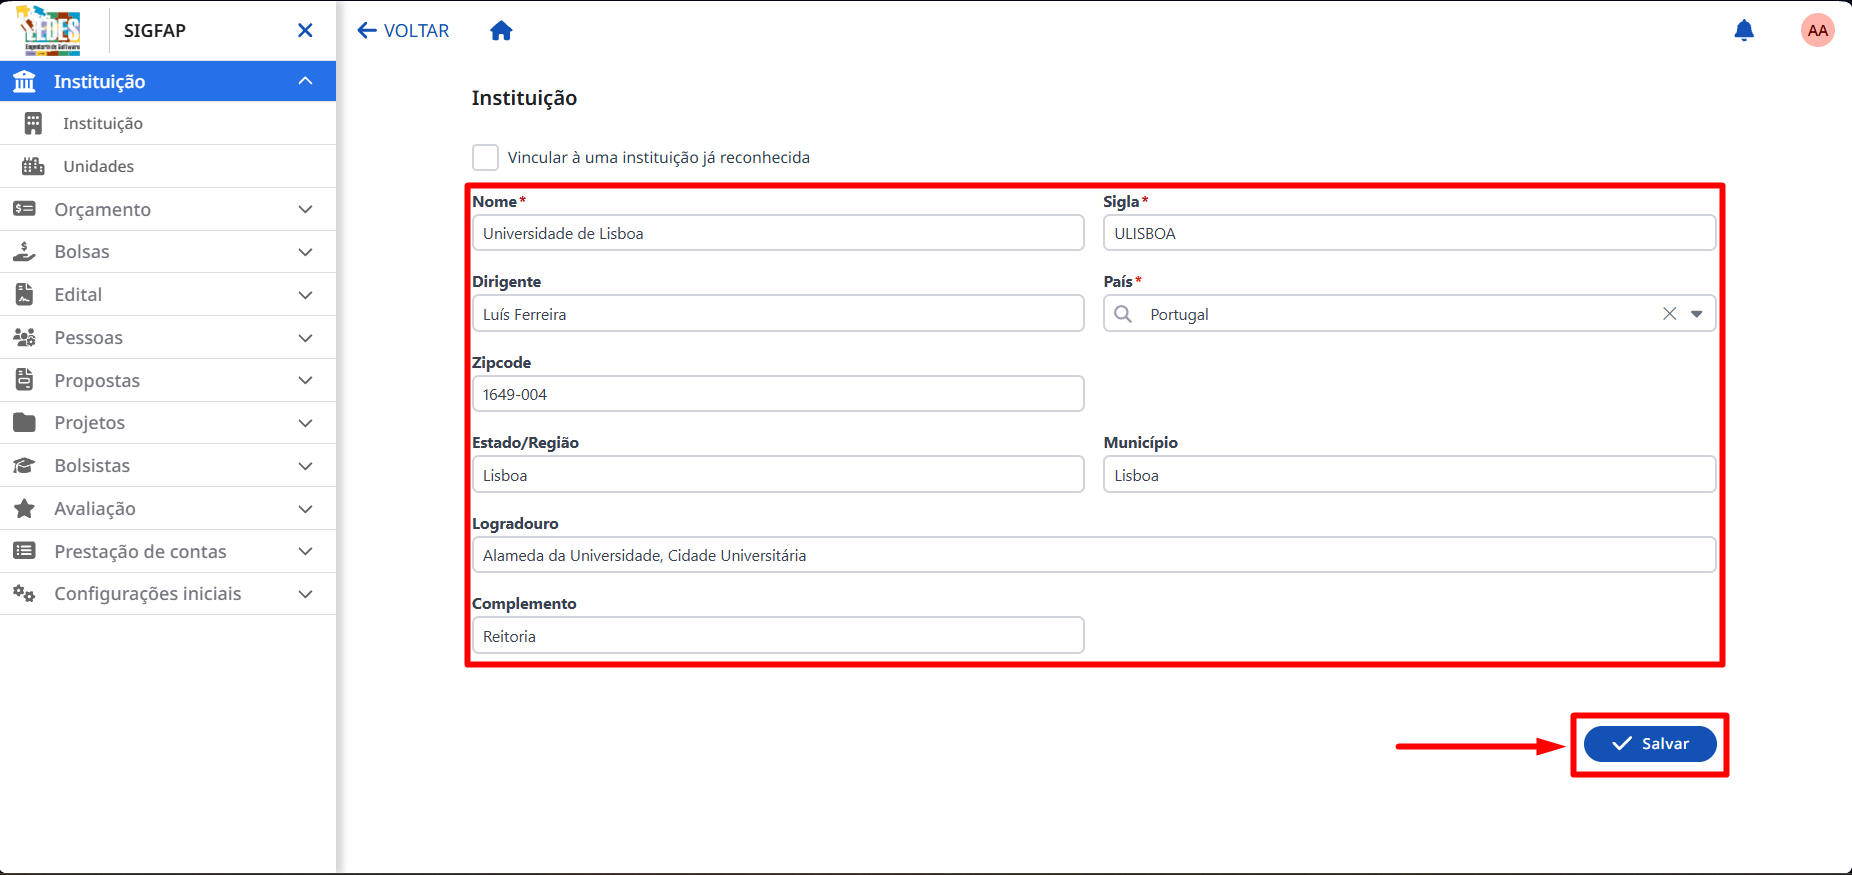Click the search icon in País field
The width and height of the screenshot is (1852, 875).
point(1123,314)
